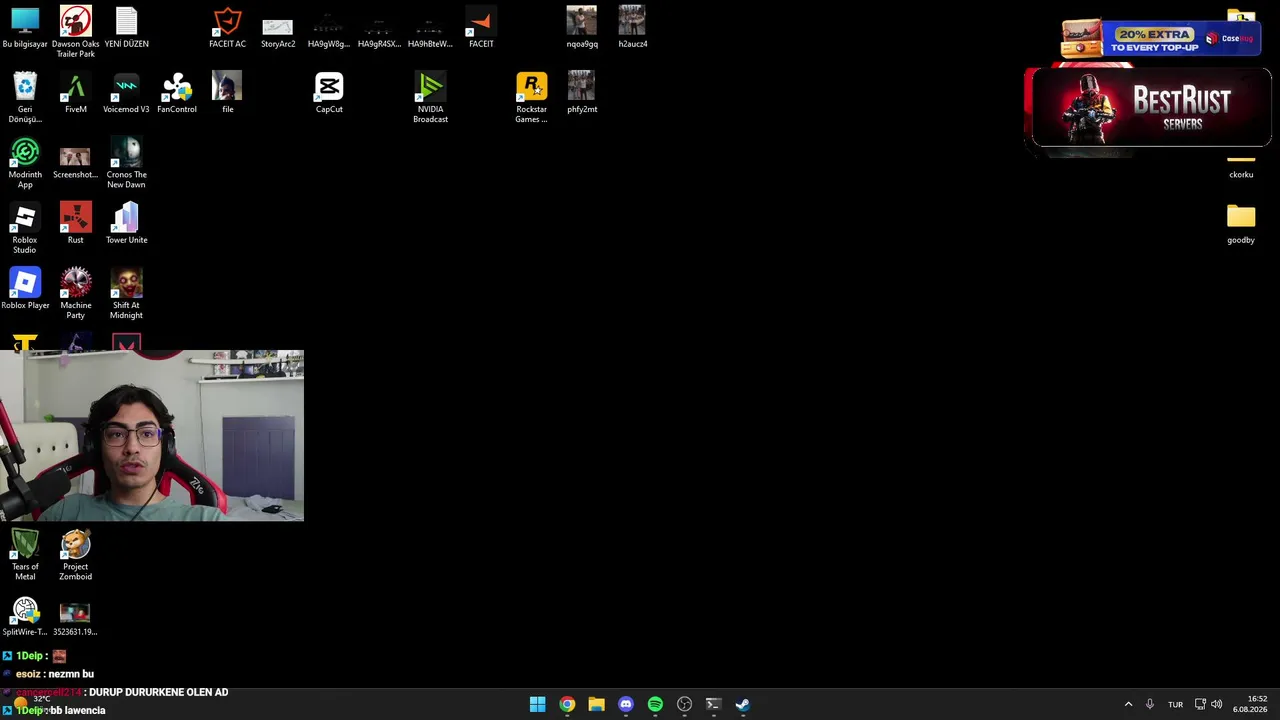
Task: Select the HA9gR4SX... file on desktop
Action: click(379, 32)
